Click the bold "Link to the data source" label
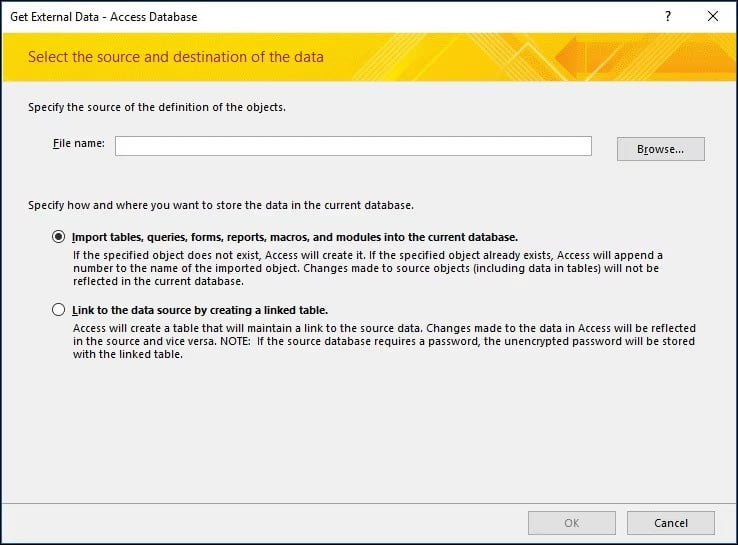This screenshot has width=738, height=545. (x=200, y=310)
